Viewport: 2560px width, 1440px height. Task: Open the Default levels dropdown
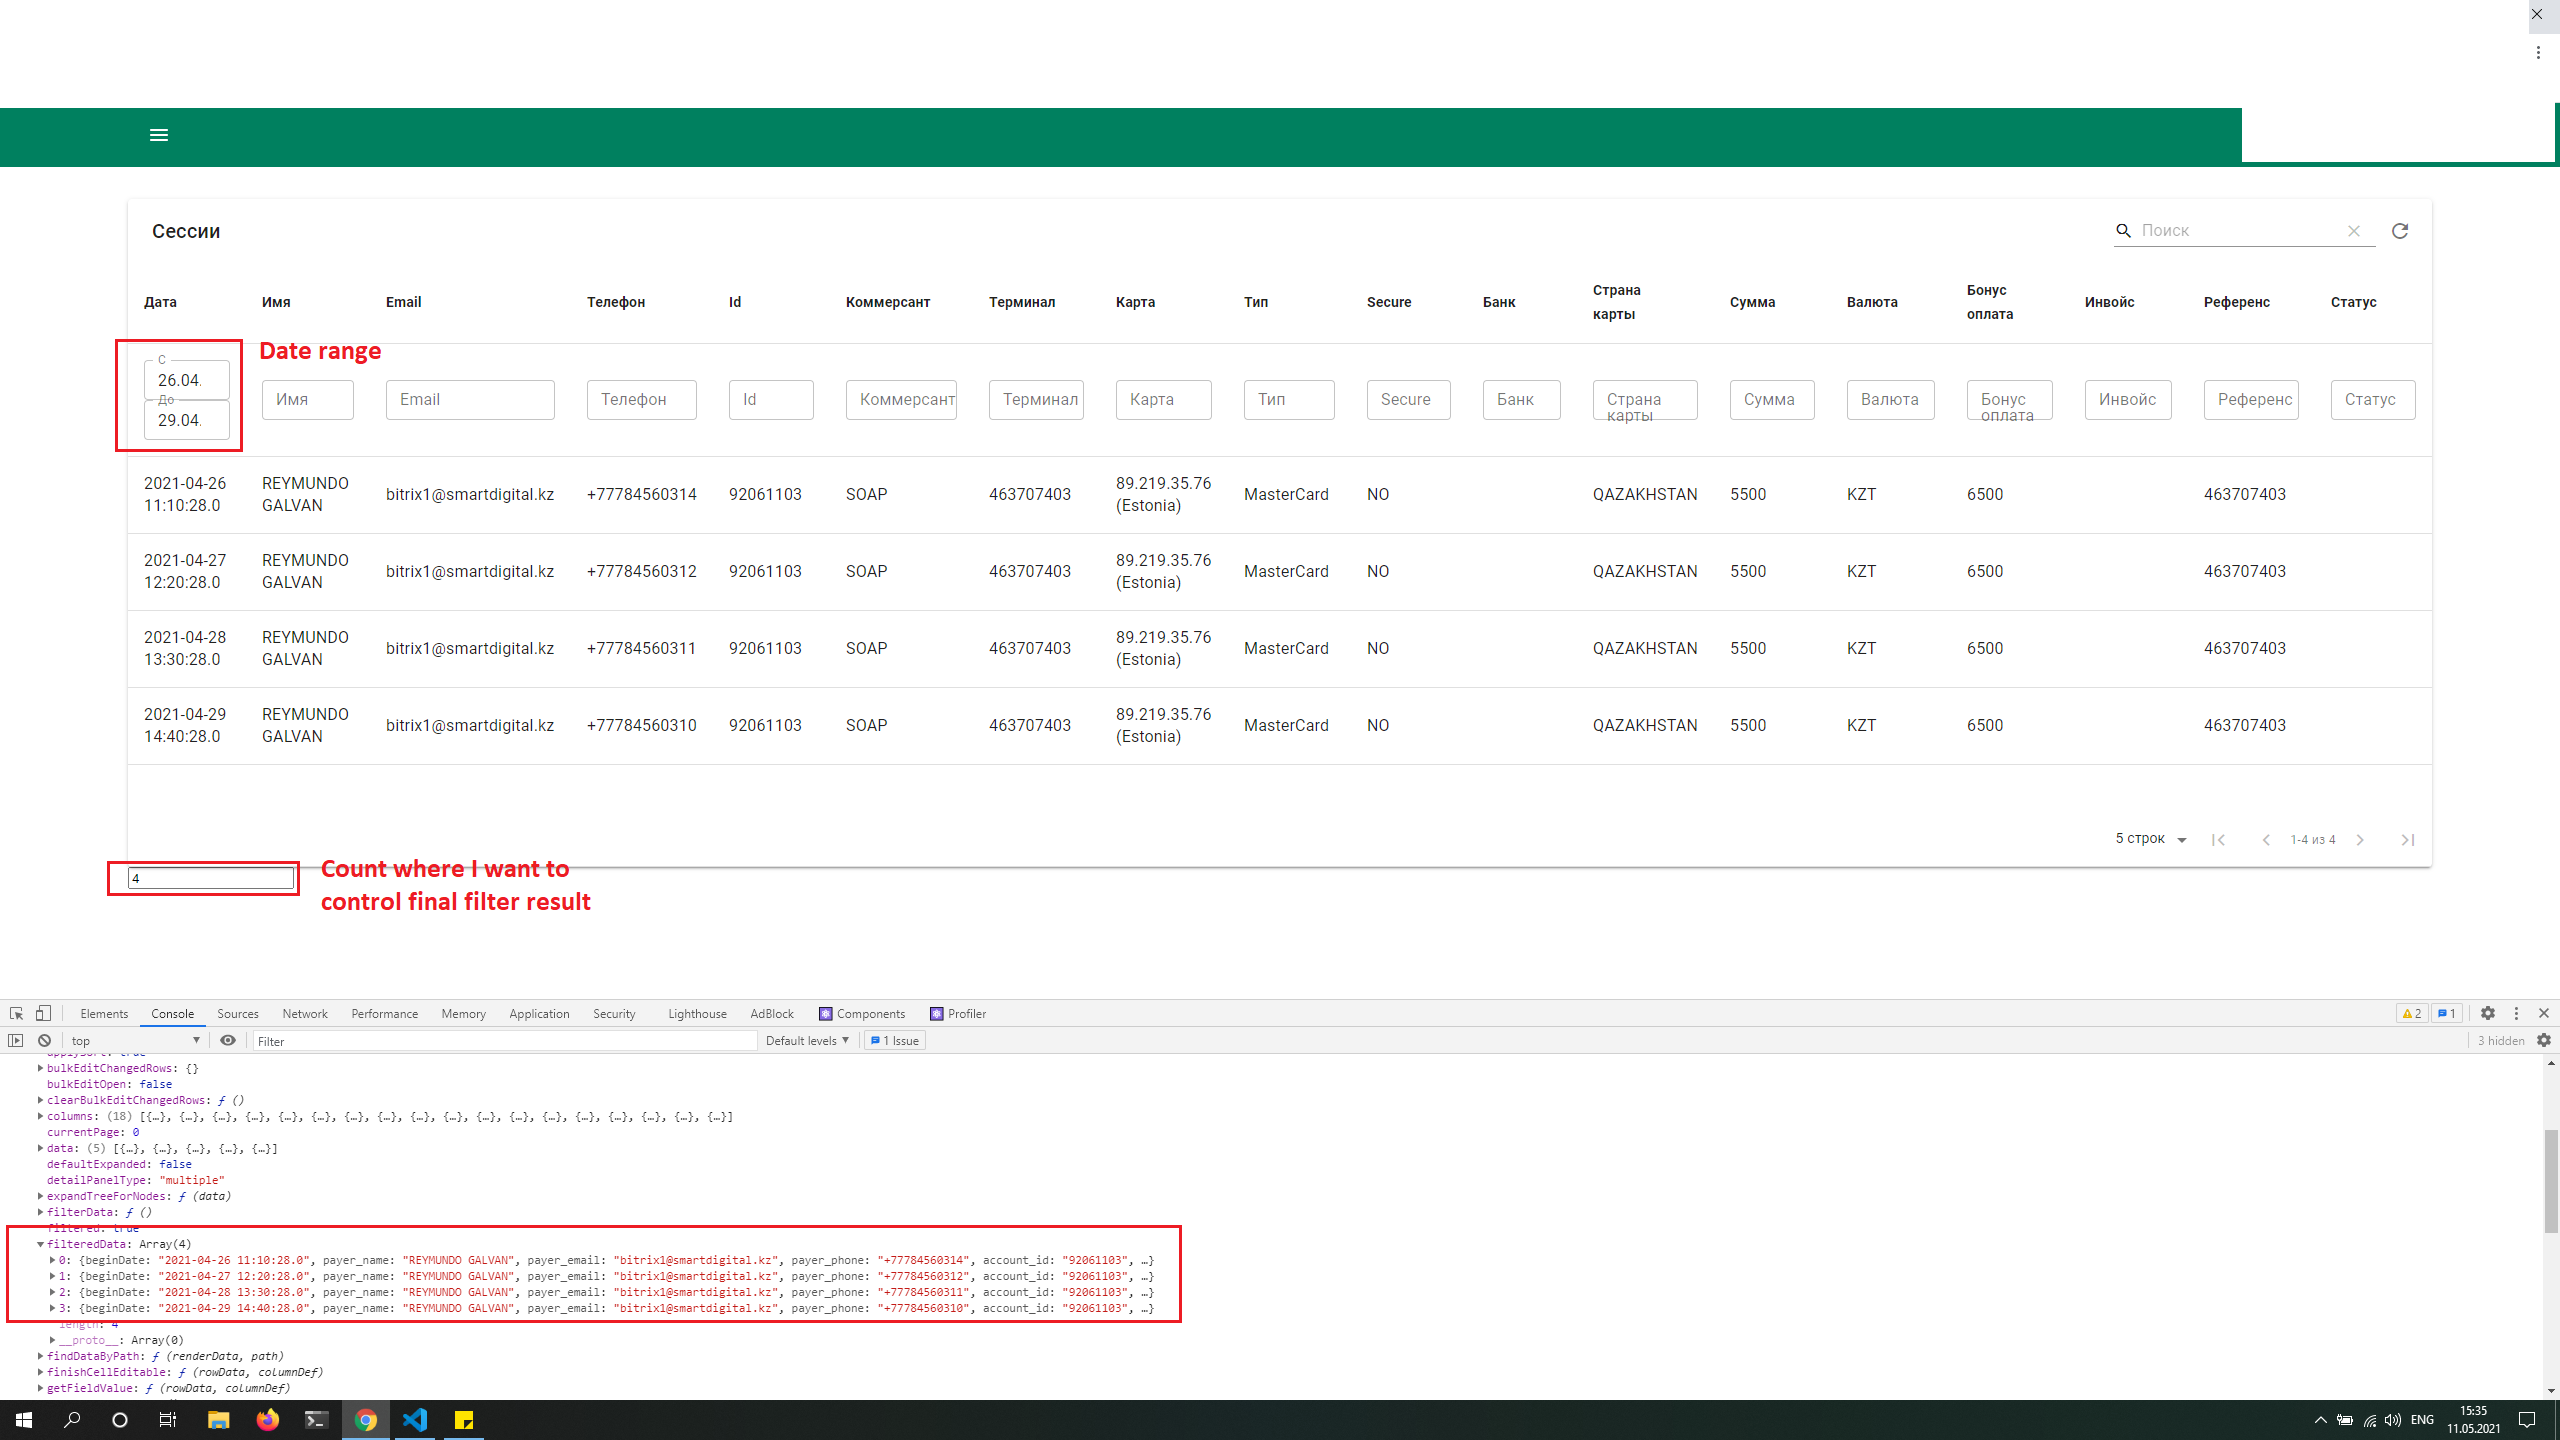806,1040
